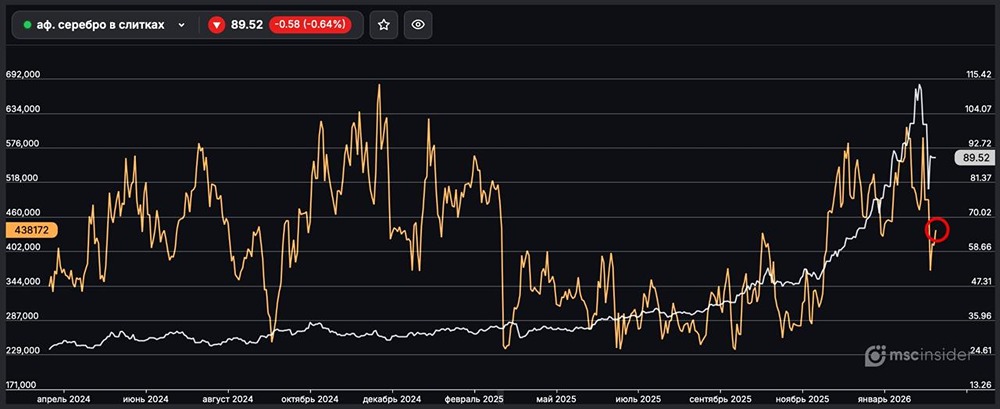Click the red down-arrow price indicator
1000x409 pixels.
(217, 25)
